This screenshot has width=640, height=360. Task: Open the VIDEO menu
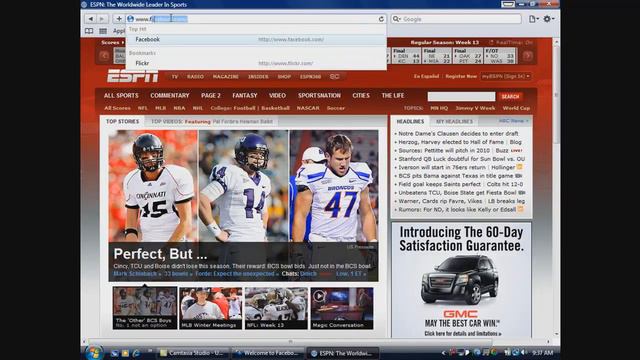pos(277,96)
